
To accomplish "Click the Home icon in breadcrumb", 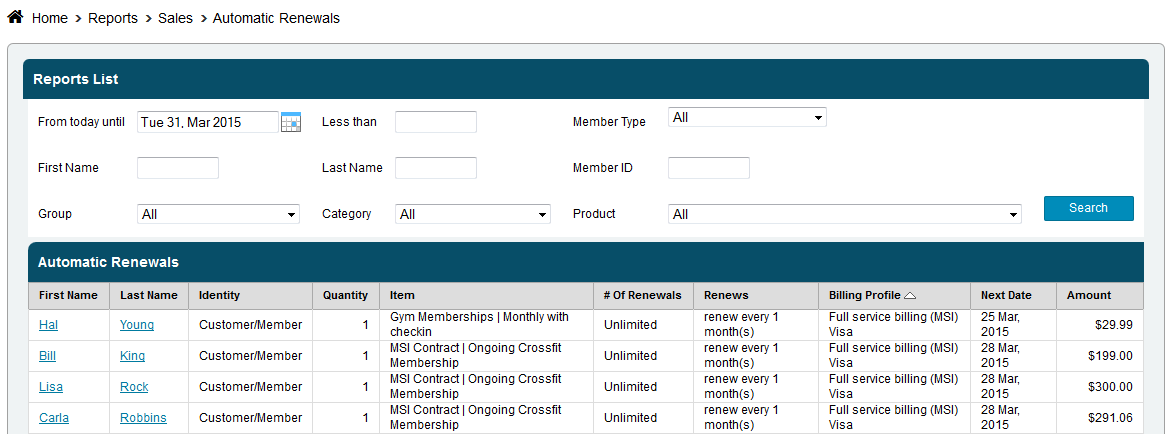I will tap(15, 18).
